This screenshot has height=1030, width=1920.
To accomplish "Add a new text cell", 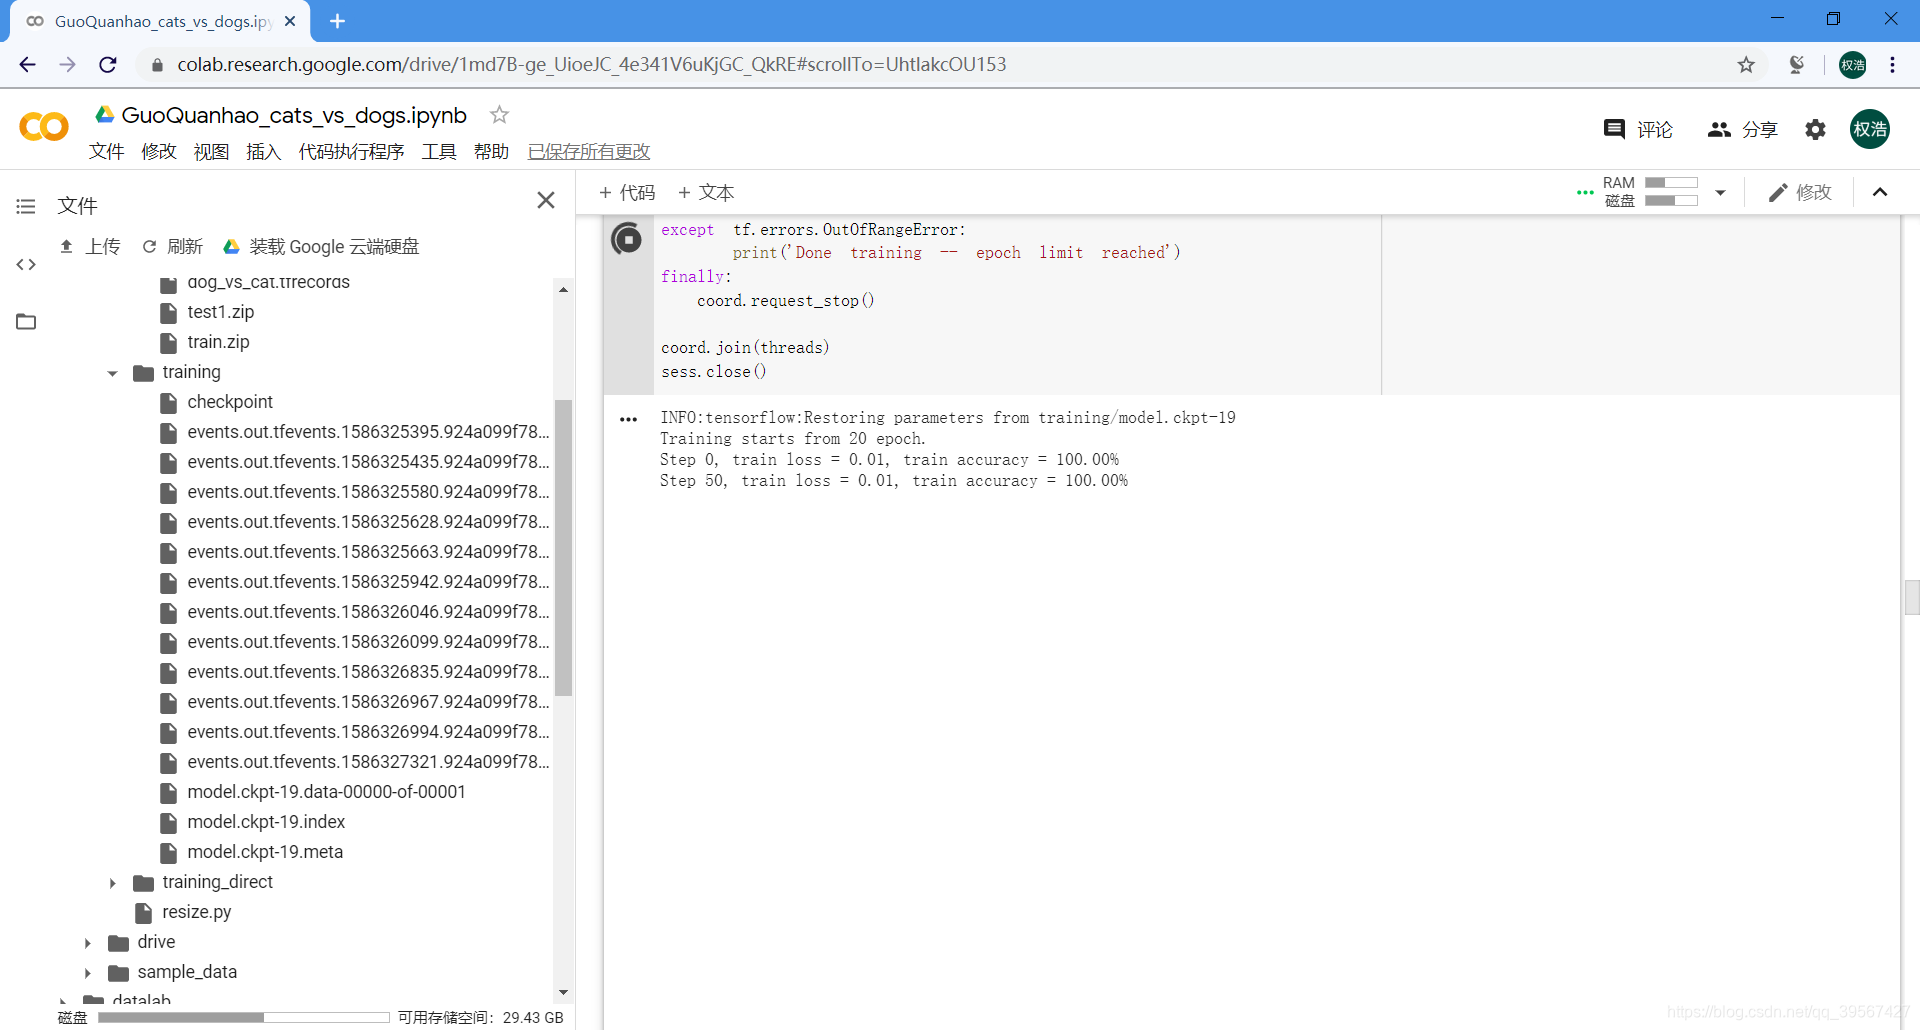I will [705, 192].
